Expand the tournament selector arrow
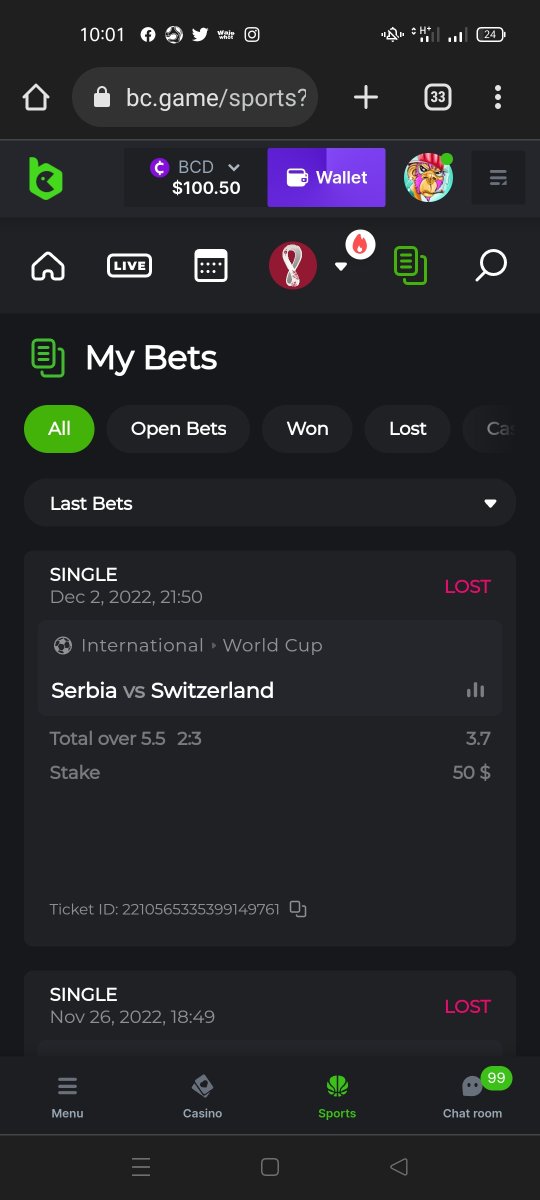540x1200 pixels. tap(341, 267)
